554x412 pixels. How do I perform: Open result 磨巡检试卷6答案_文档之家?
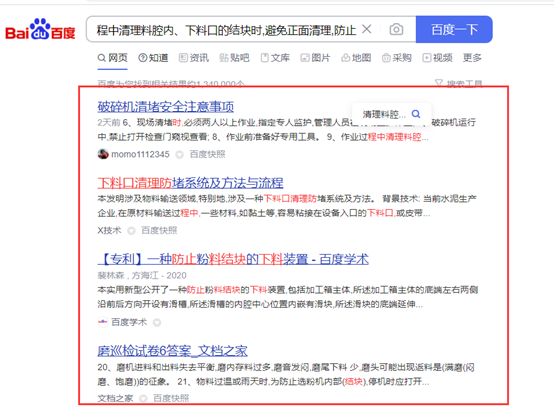pos(172,351)
